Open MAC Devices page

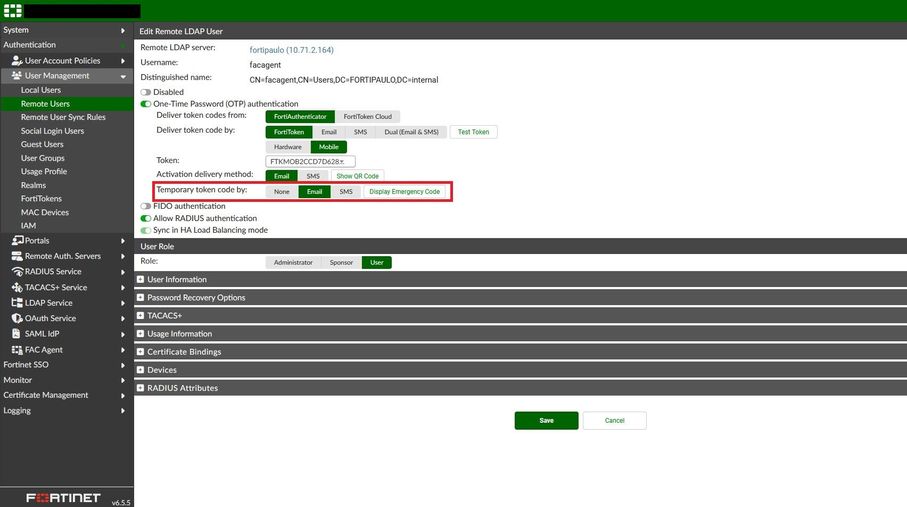pyautogui.click(x=45, y=212)
